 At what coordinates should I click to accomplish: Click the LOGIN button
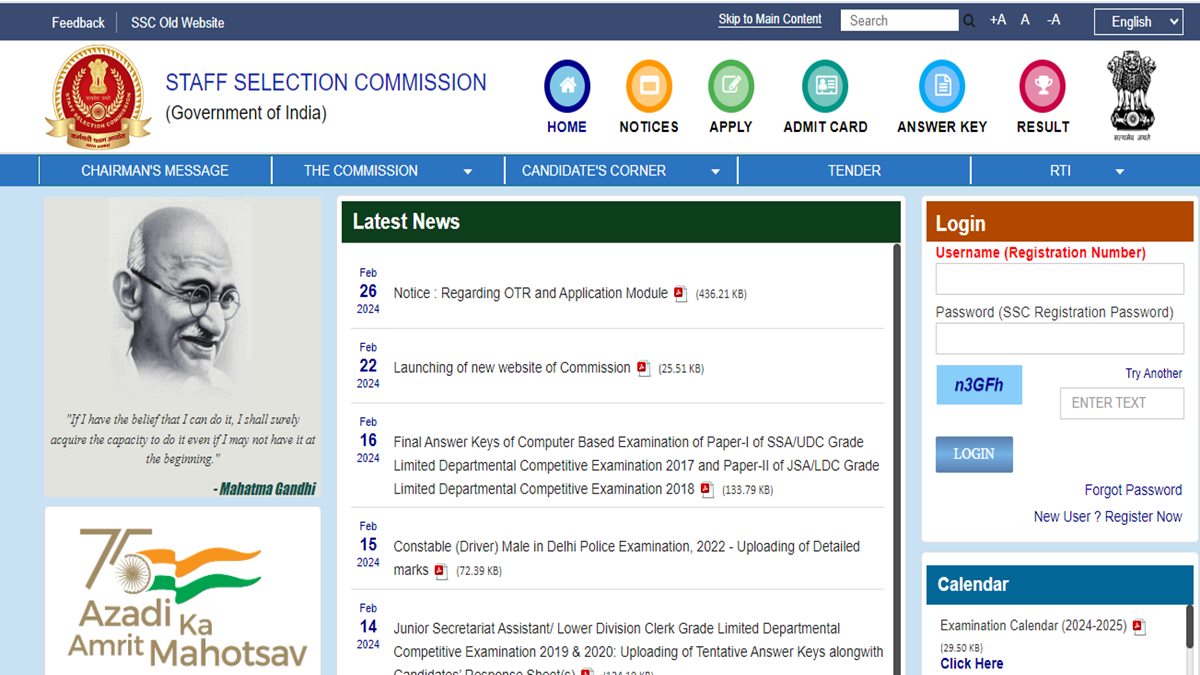[x=973, y=453]
